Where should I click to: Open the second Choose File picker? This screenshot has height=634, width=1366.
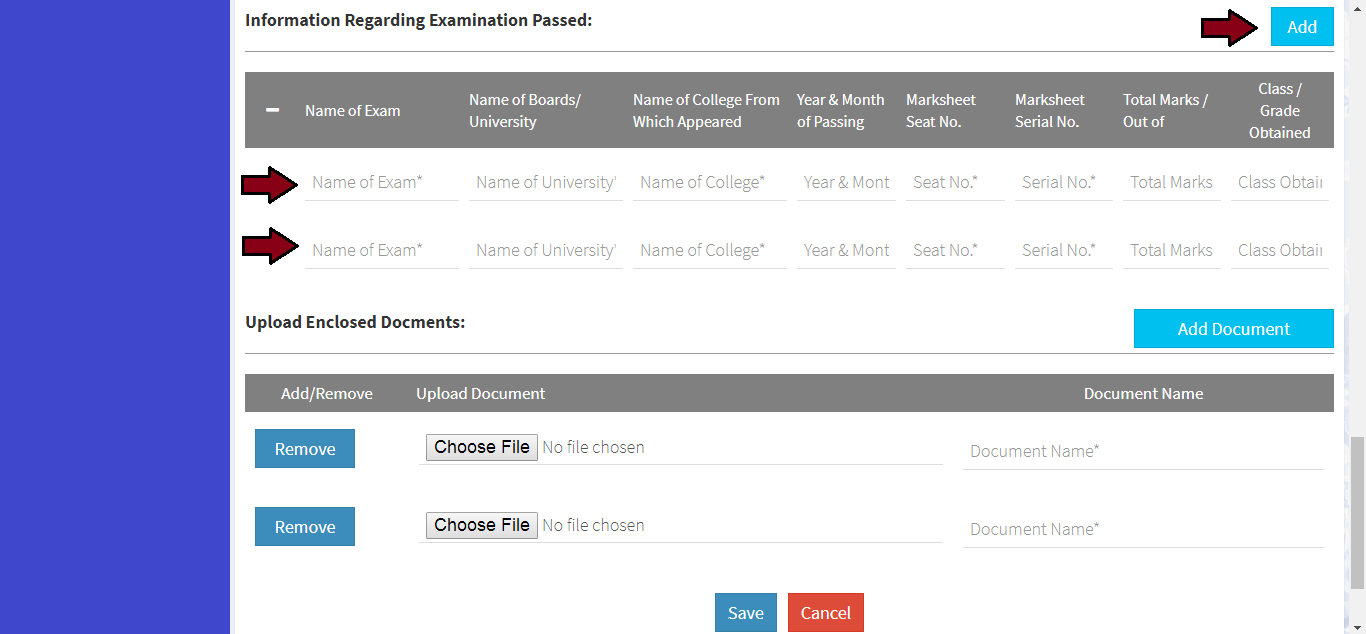point(482,525)
